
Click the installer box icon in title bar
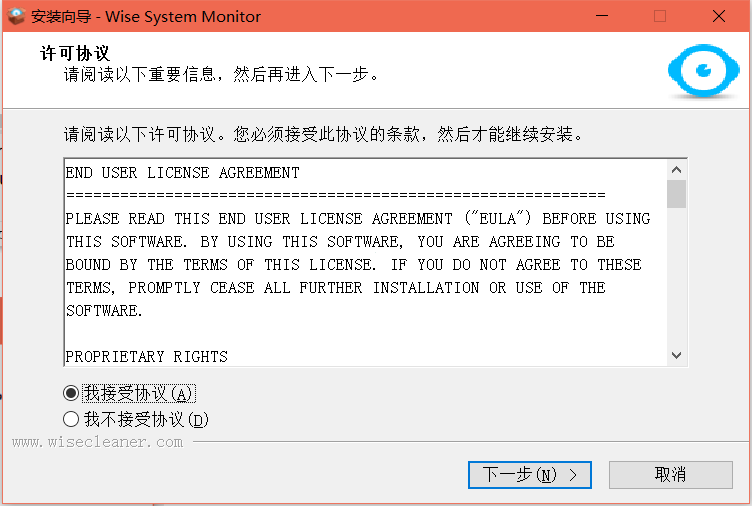(16, 16)
